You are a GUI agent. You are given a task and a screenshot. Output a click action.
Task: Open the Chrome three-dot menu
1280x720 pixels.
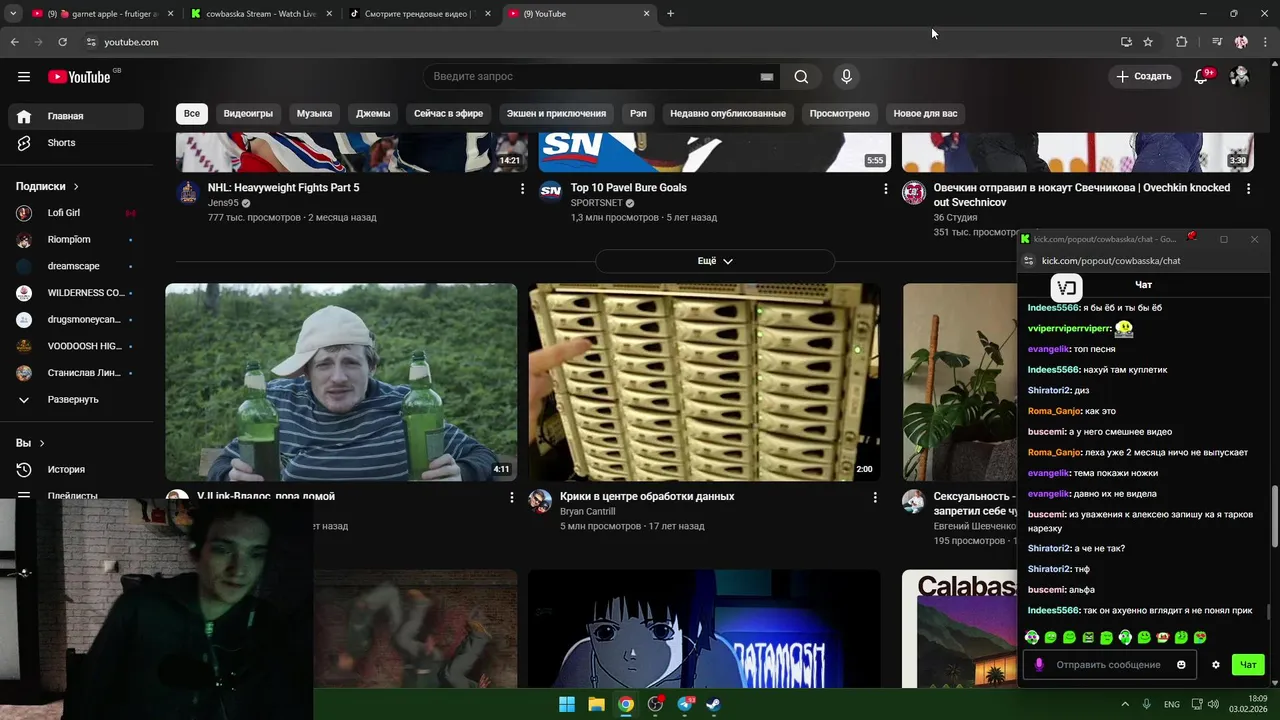pos(1264,42)
